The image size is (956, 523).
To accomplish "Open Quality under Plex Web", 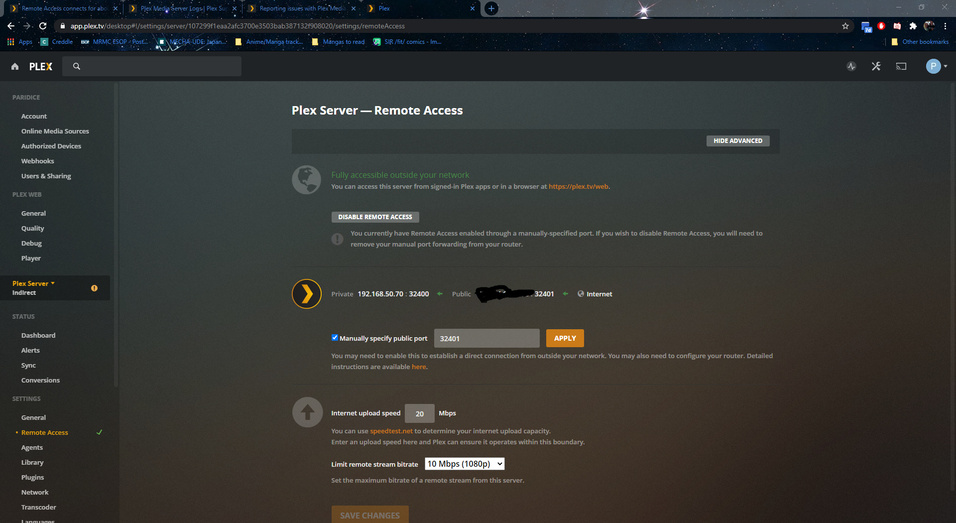I will 33,229.
